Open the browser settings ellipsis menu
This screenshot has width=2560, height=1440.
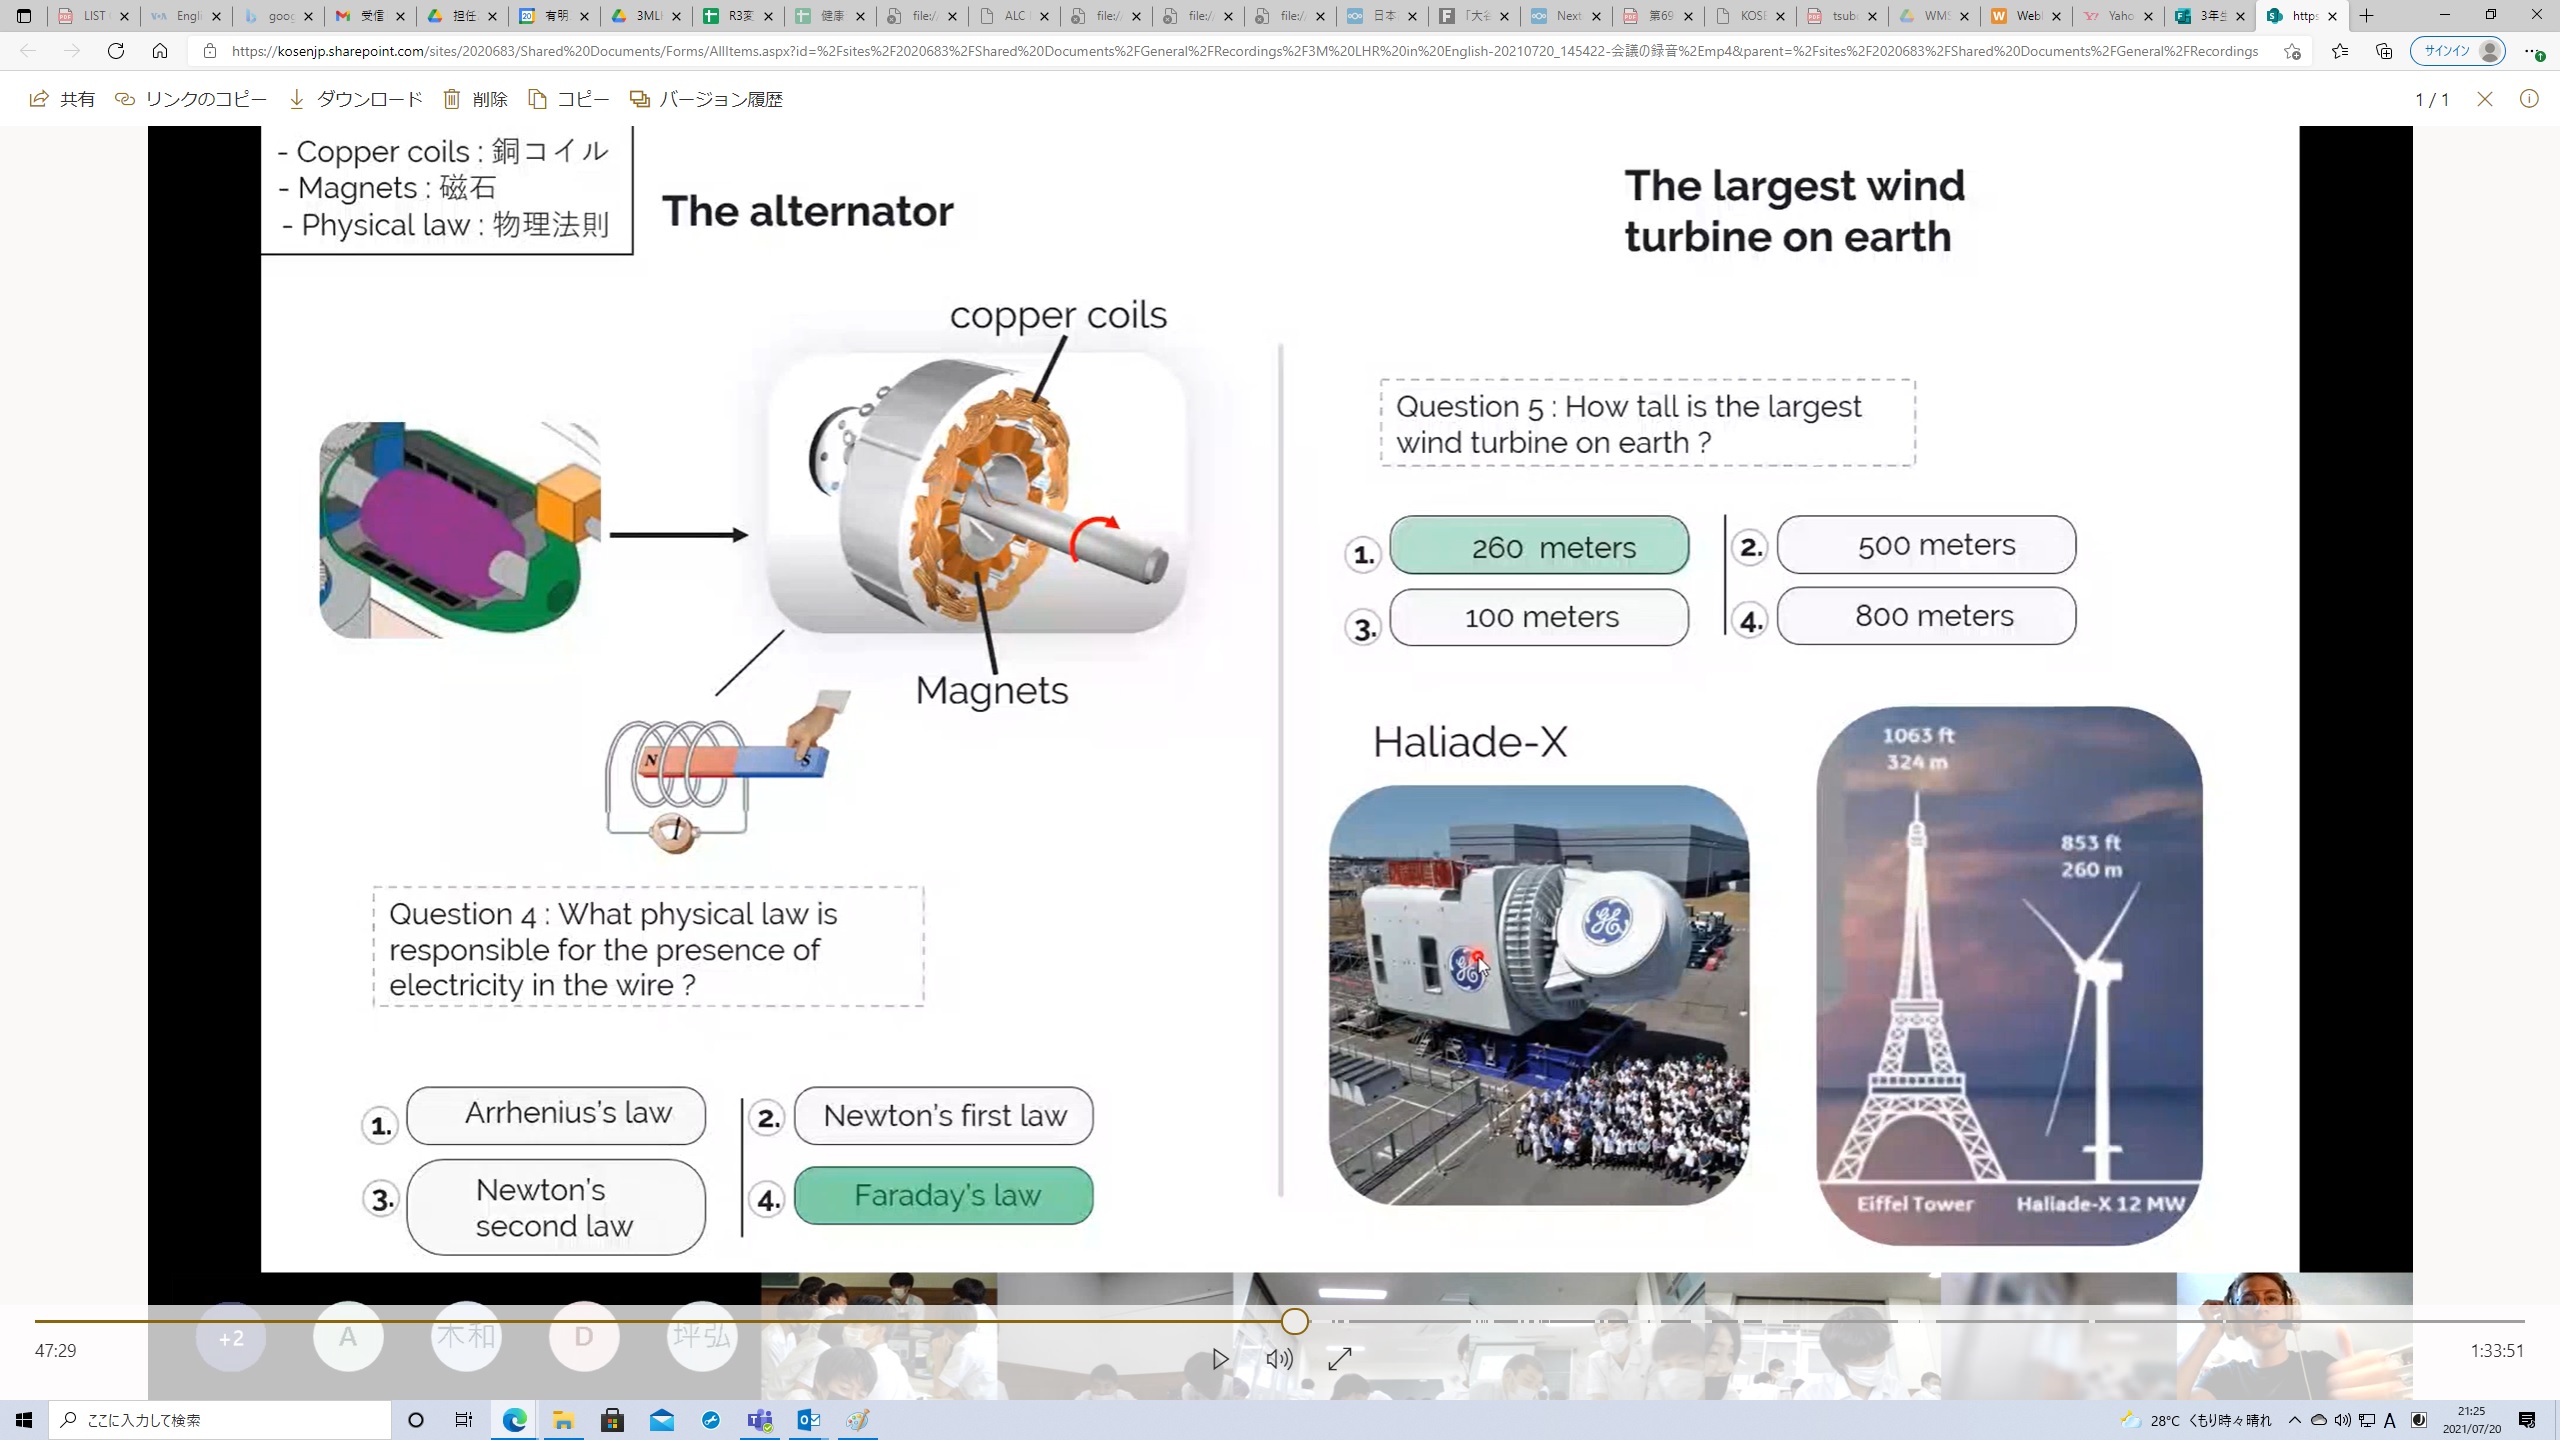tap(2532, 51)
